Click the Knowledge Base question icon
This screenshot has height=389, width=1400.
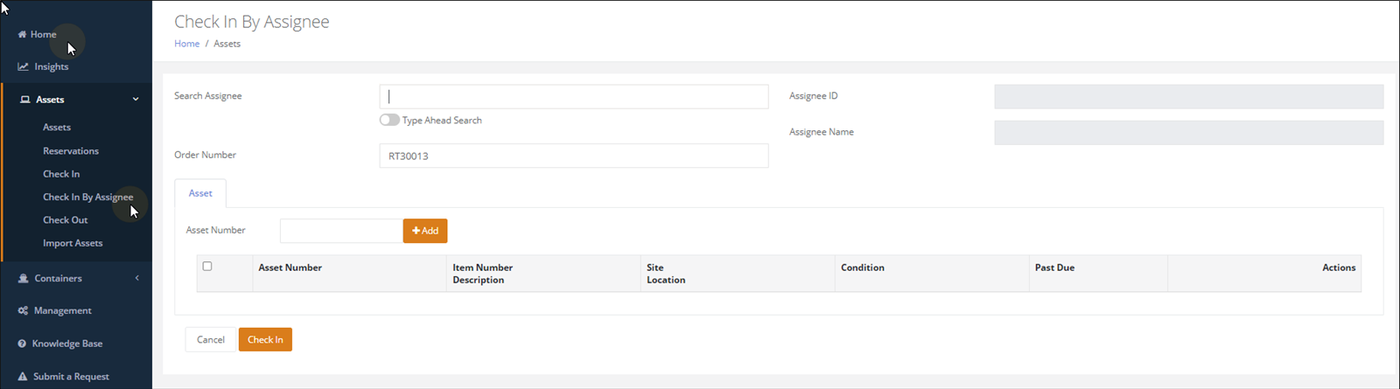pos(22,343)
